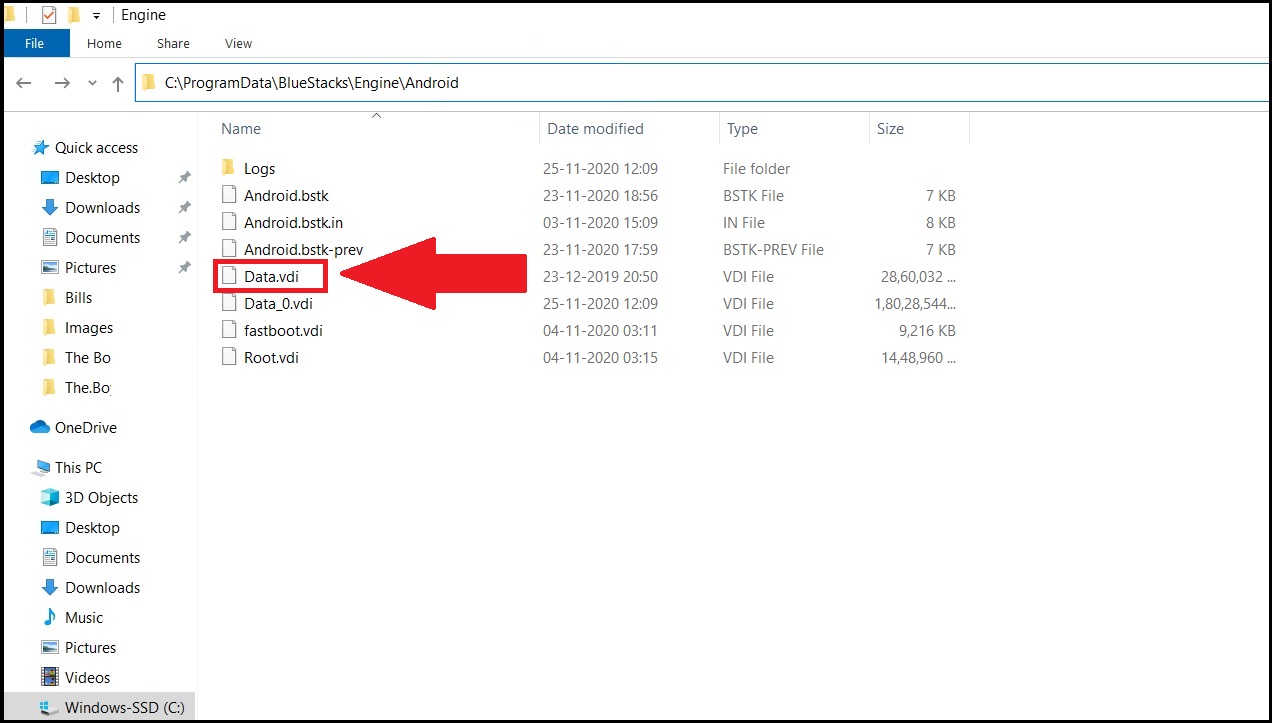Open OneDrive in the navigation pane
The image size is (1272, 723).
85,427
